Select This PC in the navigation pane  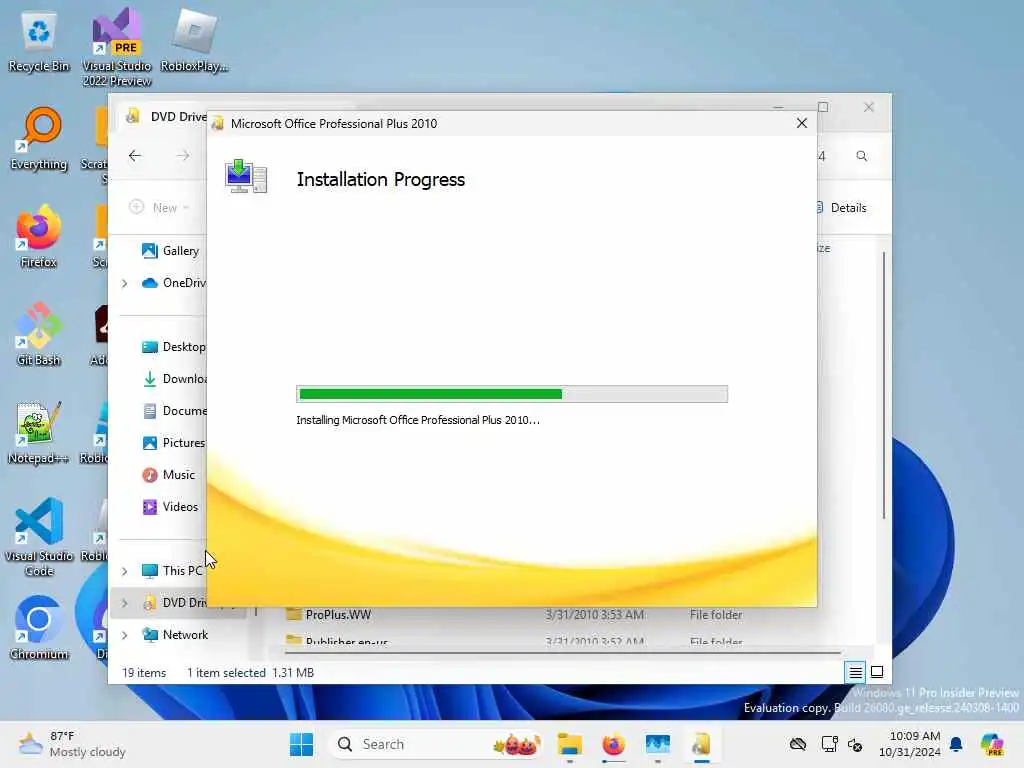click(172, 571)
